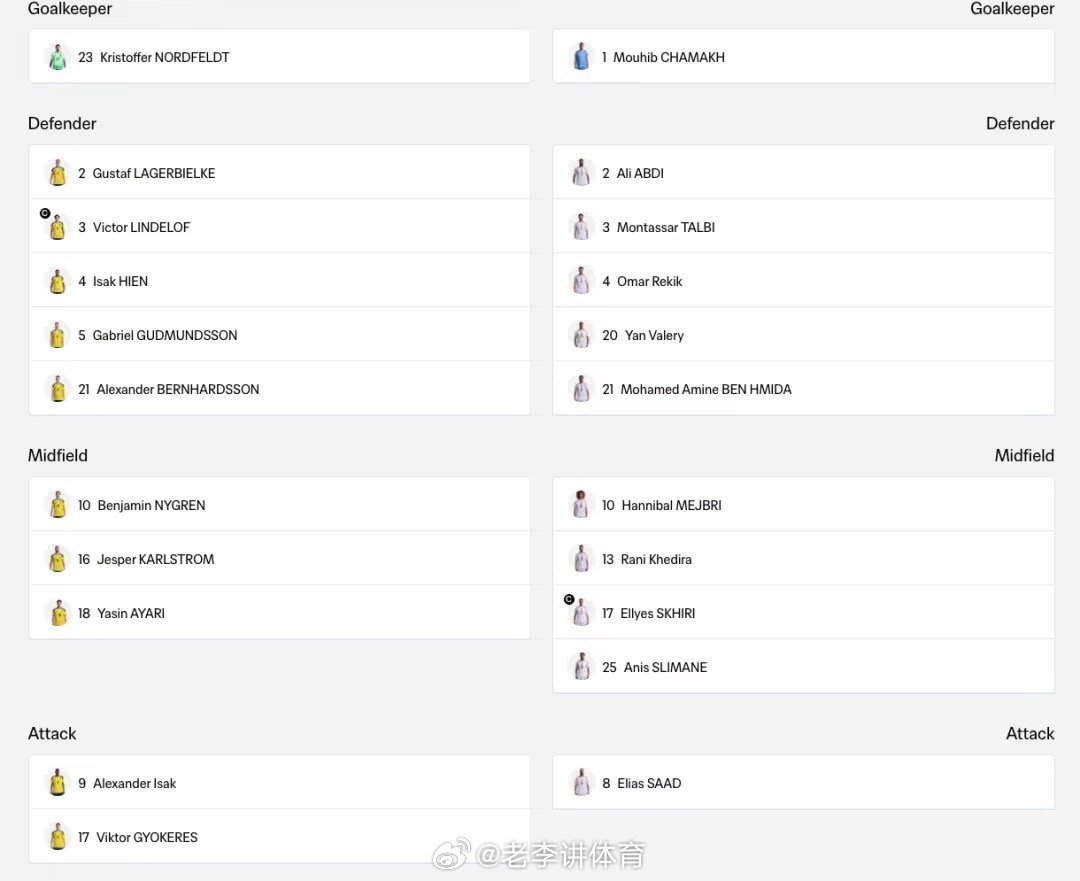Select text 'Ellyes SKHIRI'

tap(658, 613)
